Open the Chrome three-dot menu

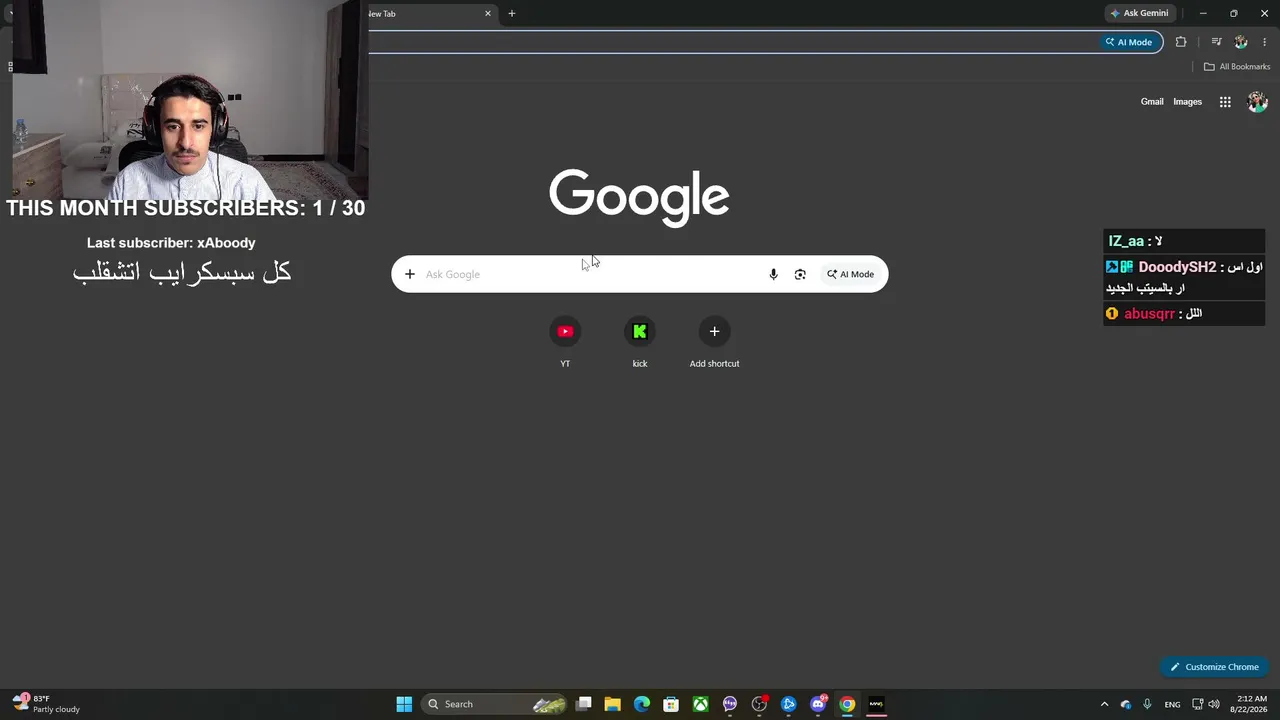[x=1265, y=42]
